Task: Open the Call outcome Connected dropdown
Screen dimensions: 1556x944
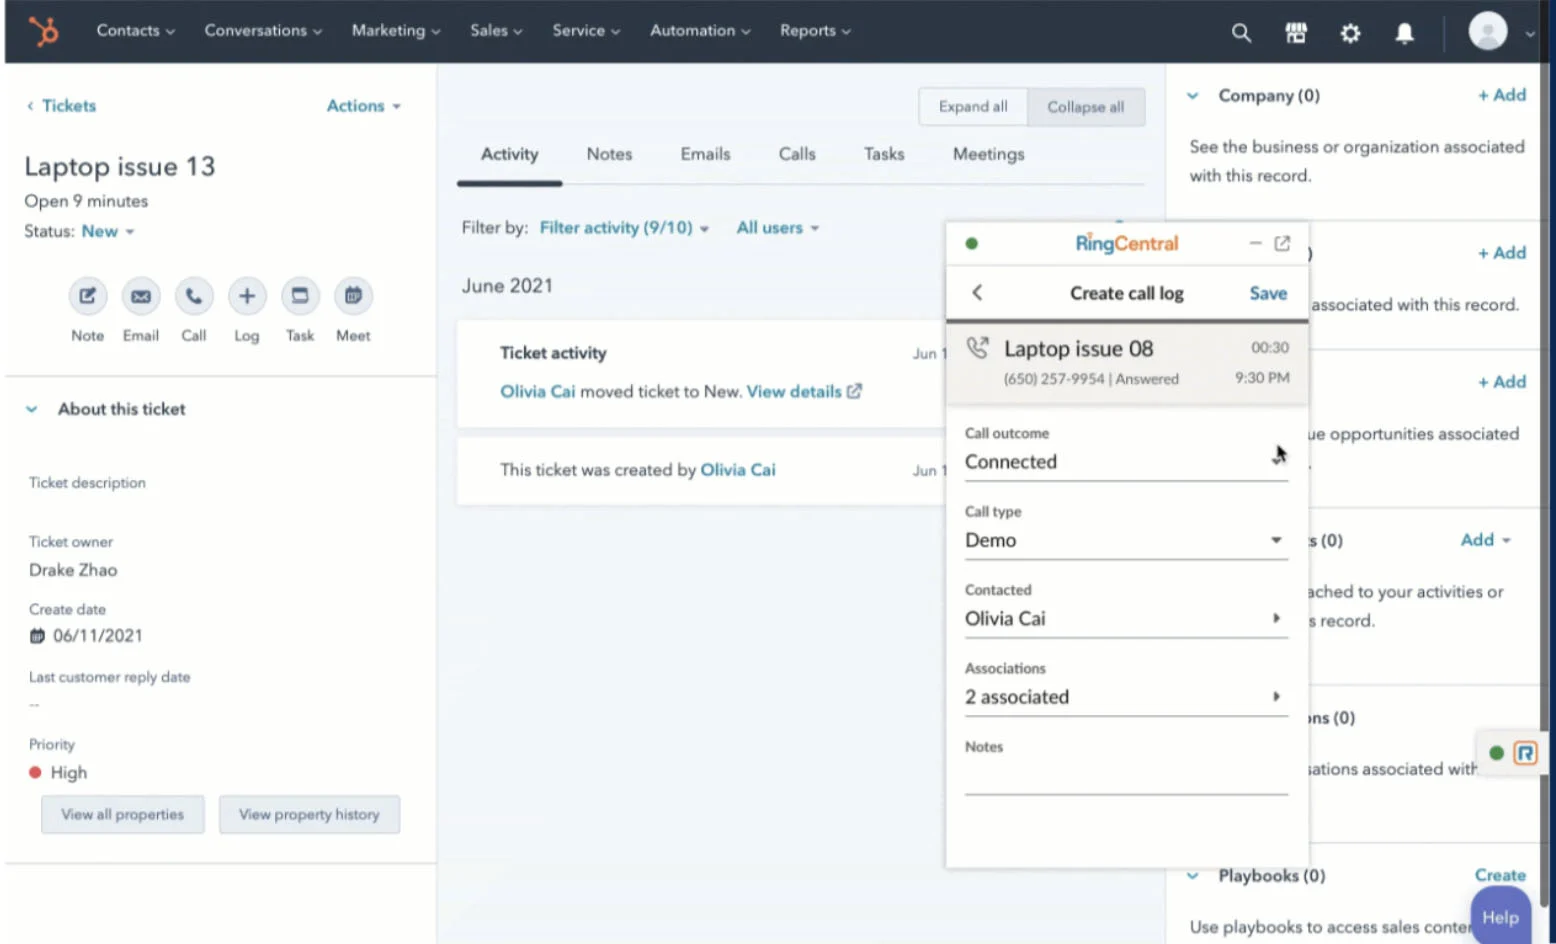Action: click(x=1126, y=462)
